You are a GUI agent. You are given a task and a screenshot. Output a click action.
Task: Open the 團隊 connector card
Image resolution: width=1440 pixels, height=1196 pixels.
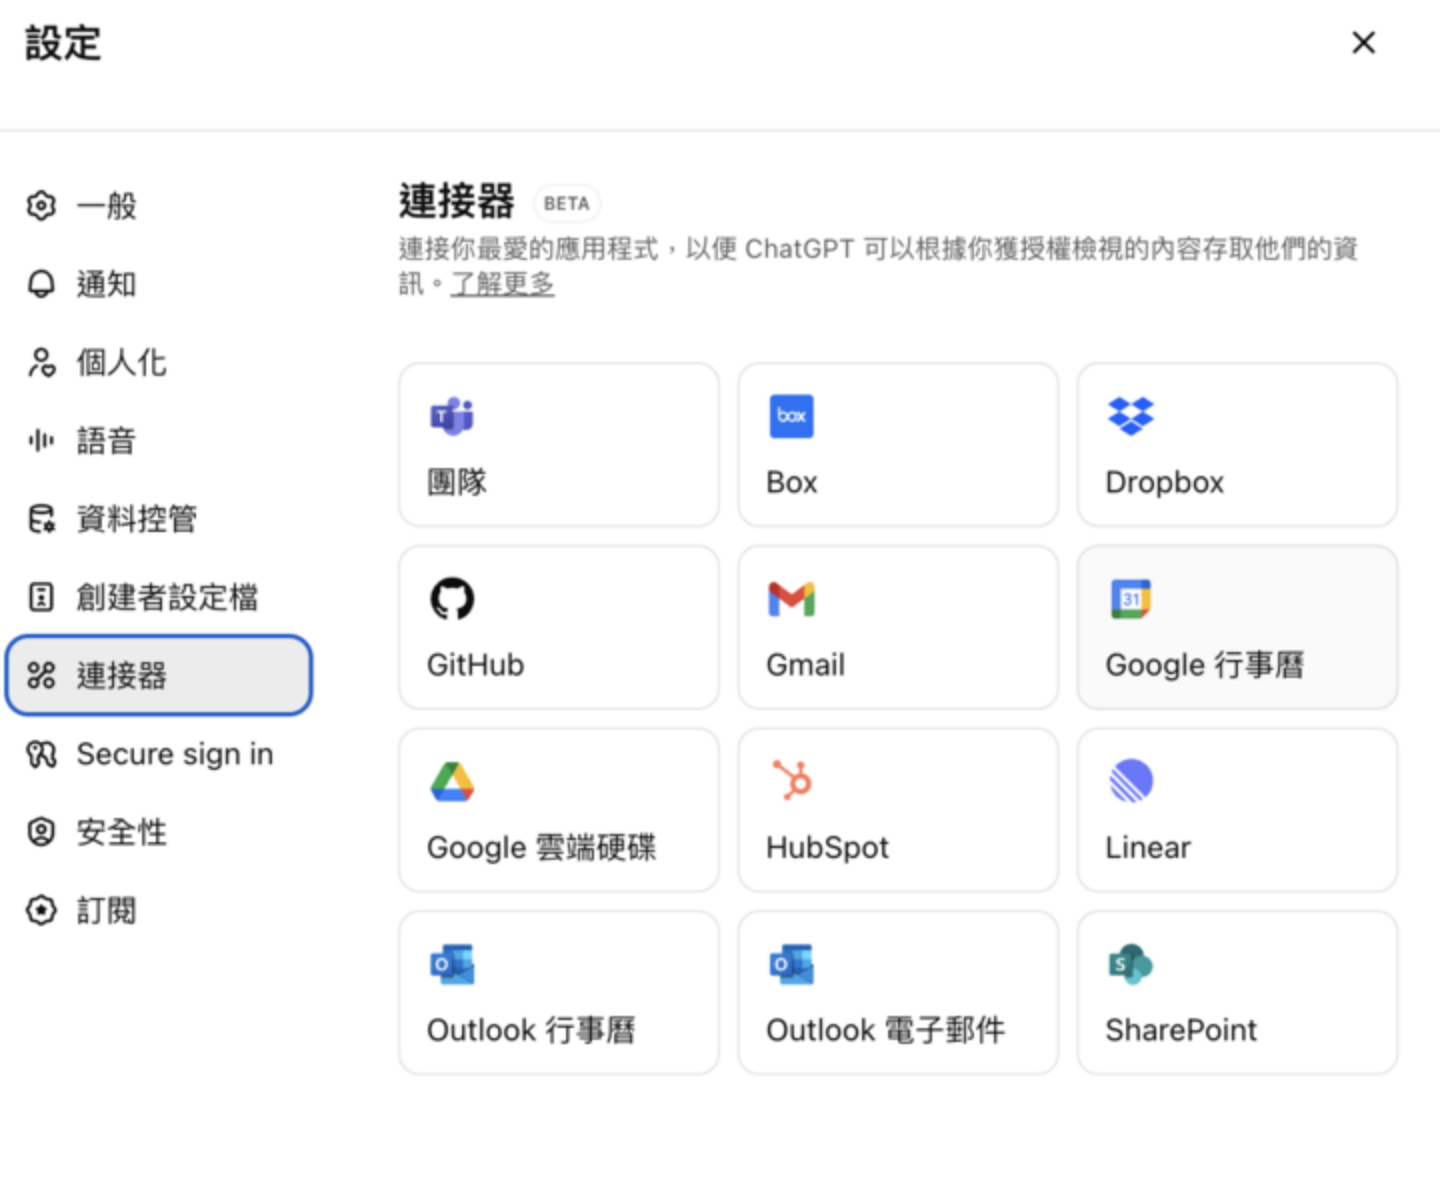pyautogui.click(x=559, y=445)
